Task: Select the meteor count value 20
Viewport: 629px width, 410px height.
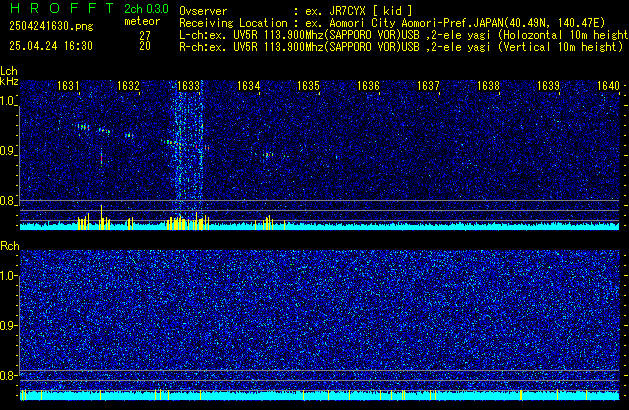Action: tap(145, 46)
